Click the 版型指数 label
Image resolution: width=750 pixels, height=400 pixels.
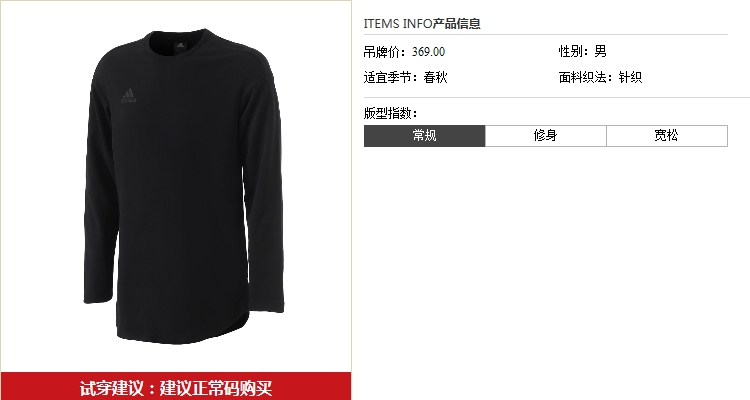pyautogui.click(x=390, y=113)
